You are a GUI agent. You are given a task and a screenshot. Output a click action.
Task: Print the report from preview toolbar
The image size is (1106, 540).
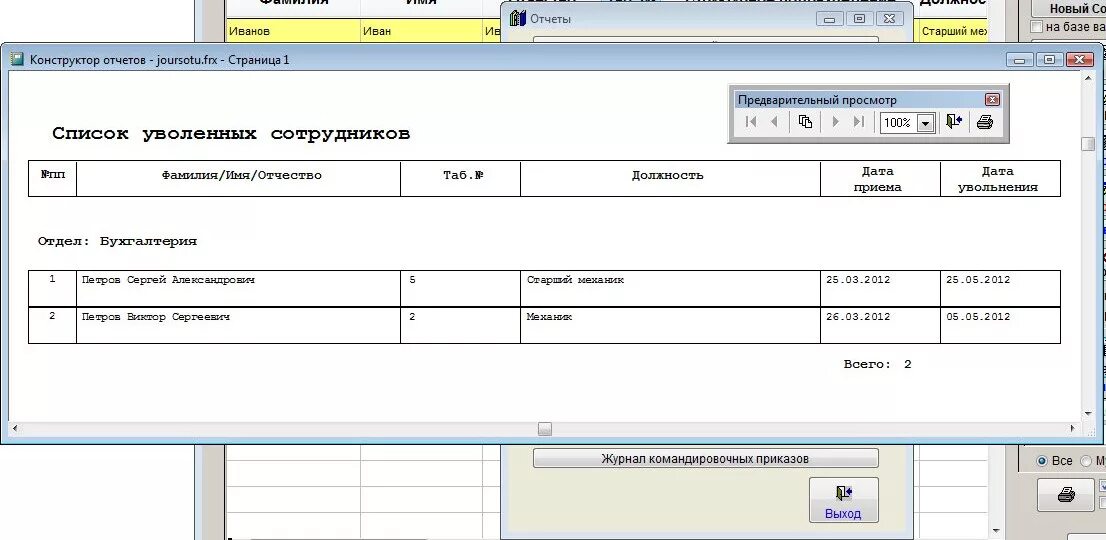[985, 122]
